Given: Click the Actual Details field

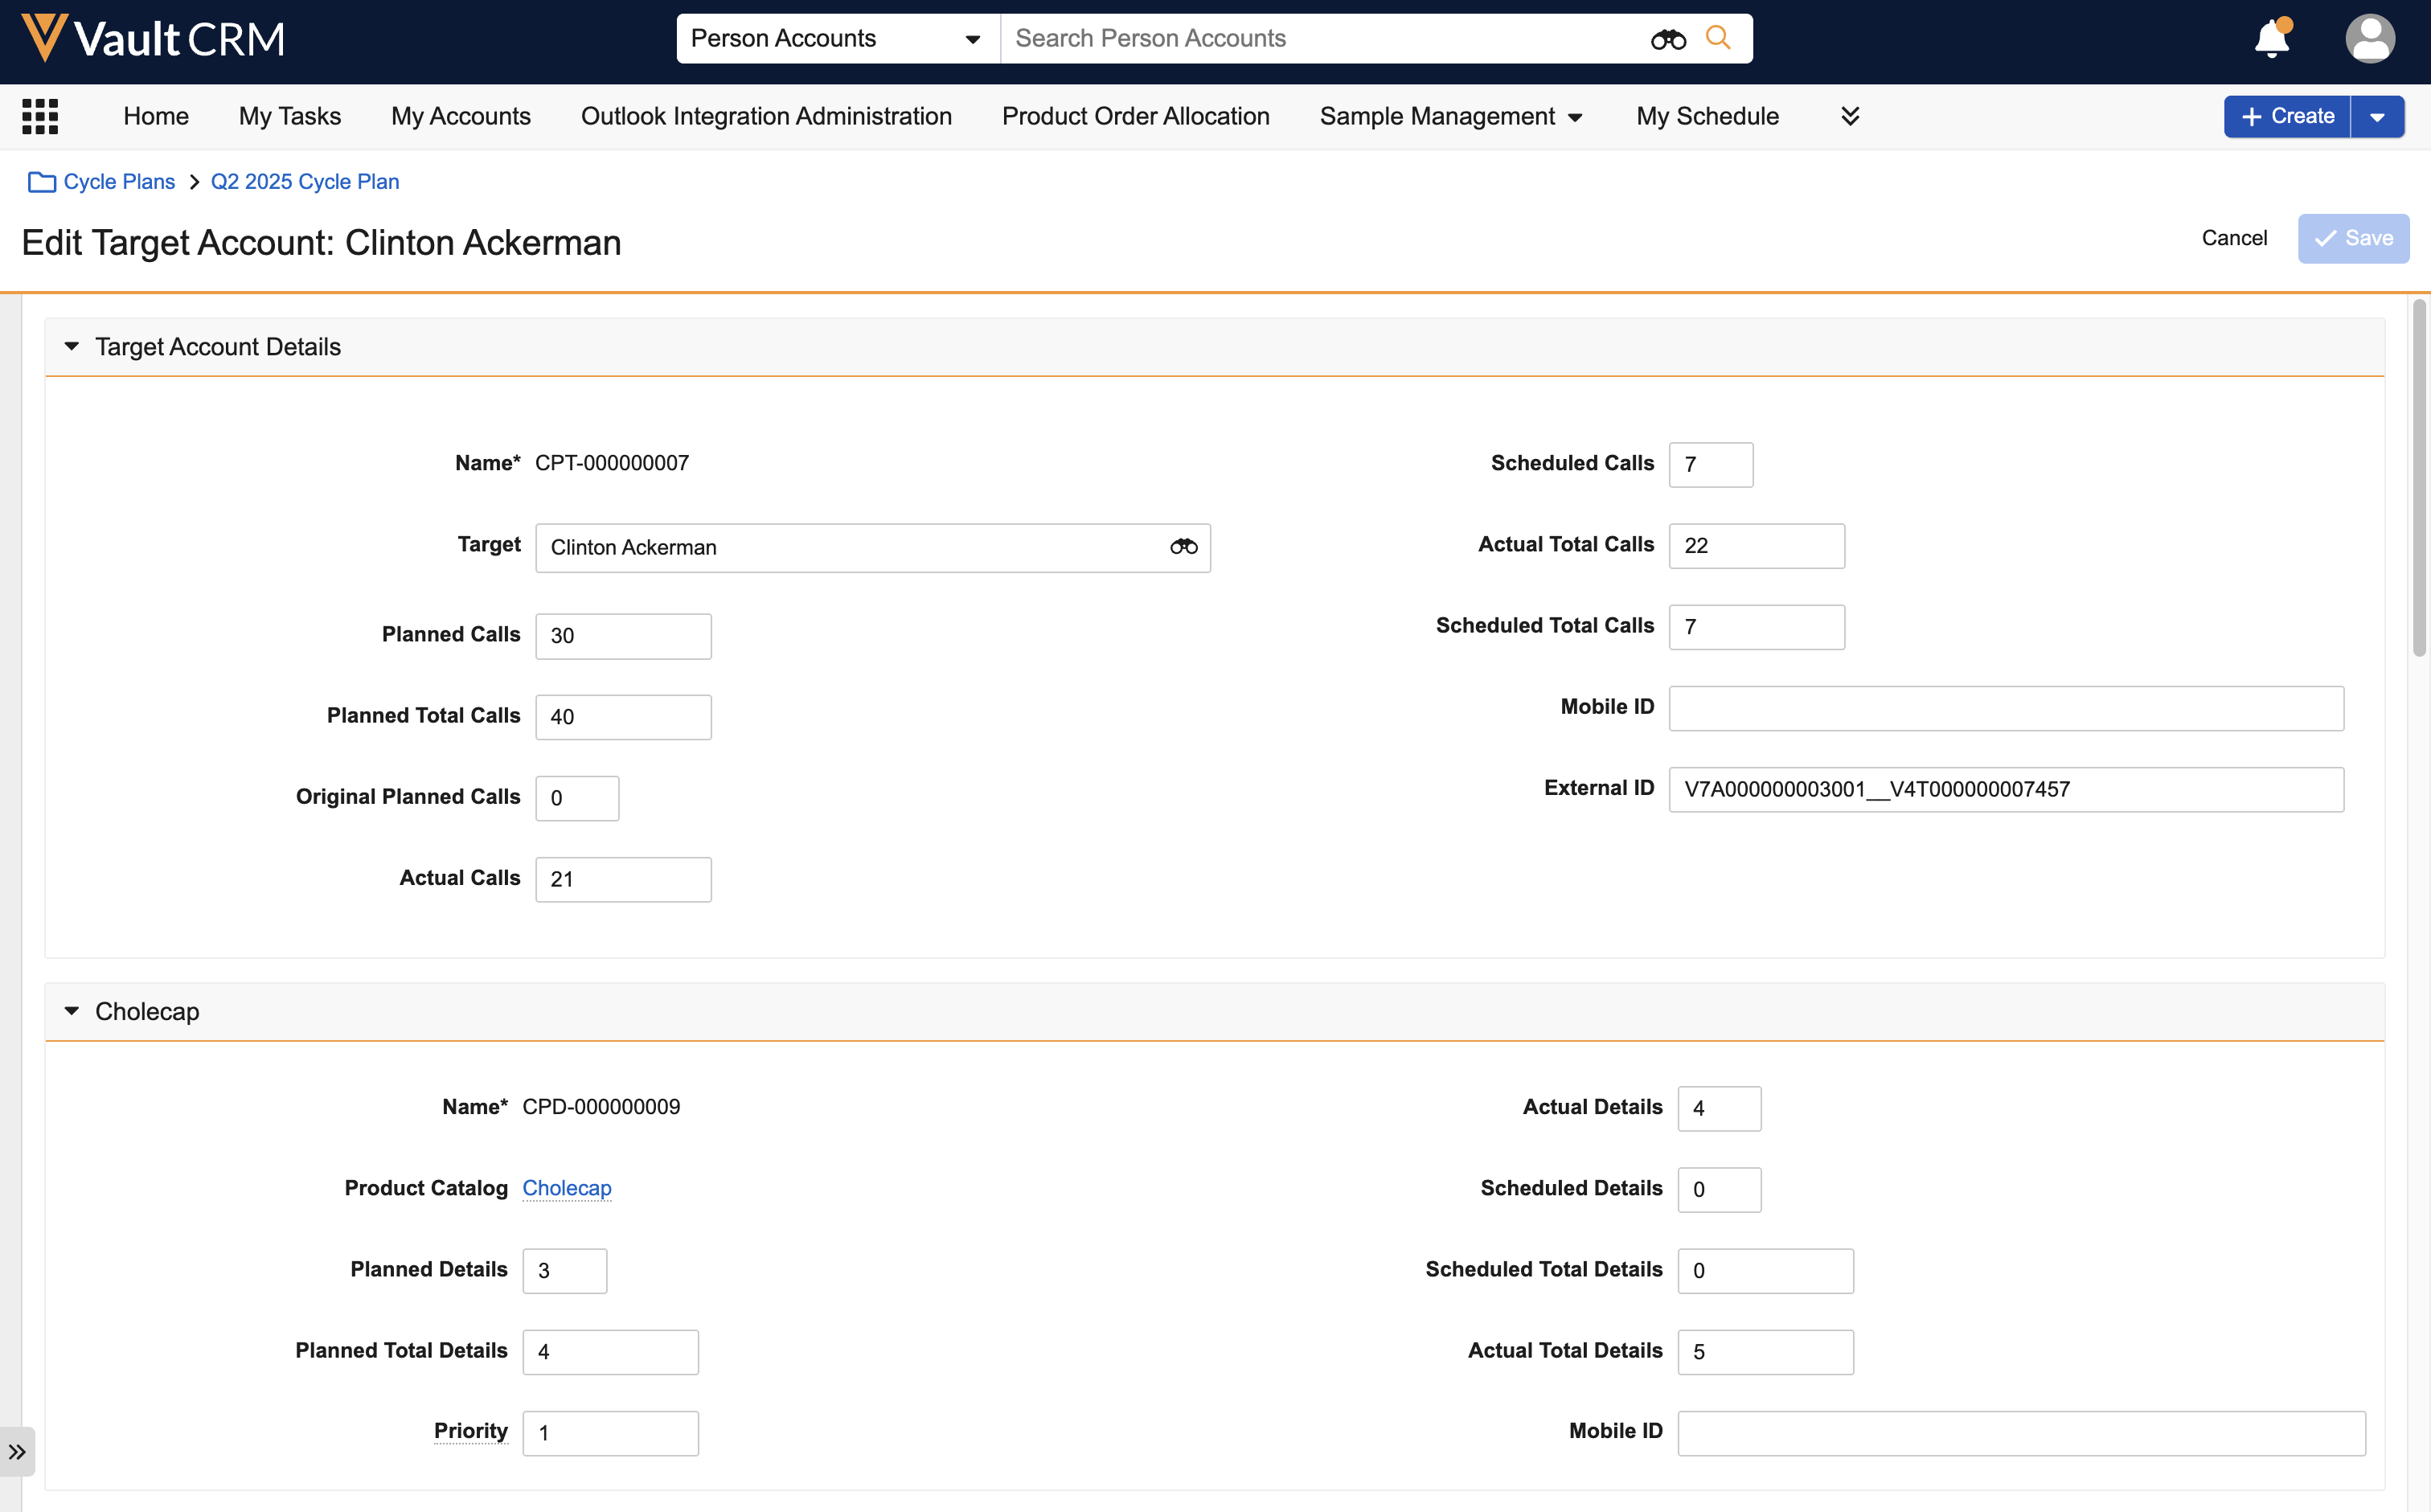Looking at the screenshot, I should click(x=1719, y=1109).
